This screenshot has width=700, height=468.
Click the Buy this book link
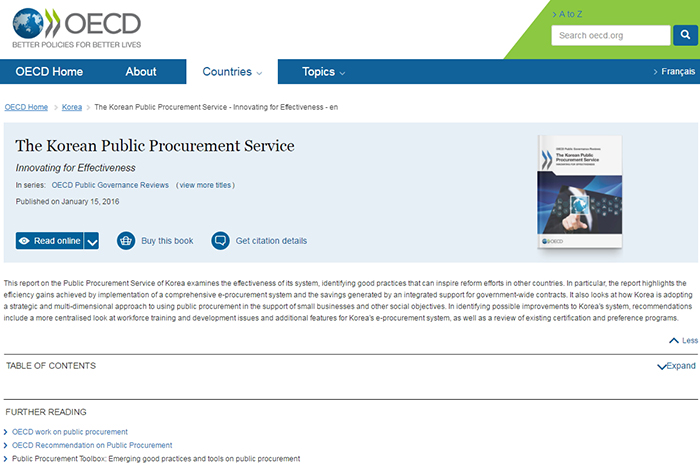(167, 241)
